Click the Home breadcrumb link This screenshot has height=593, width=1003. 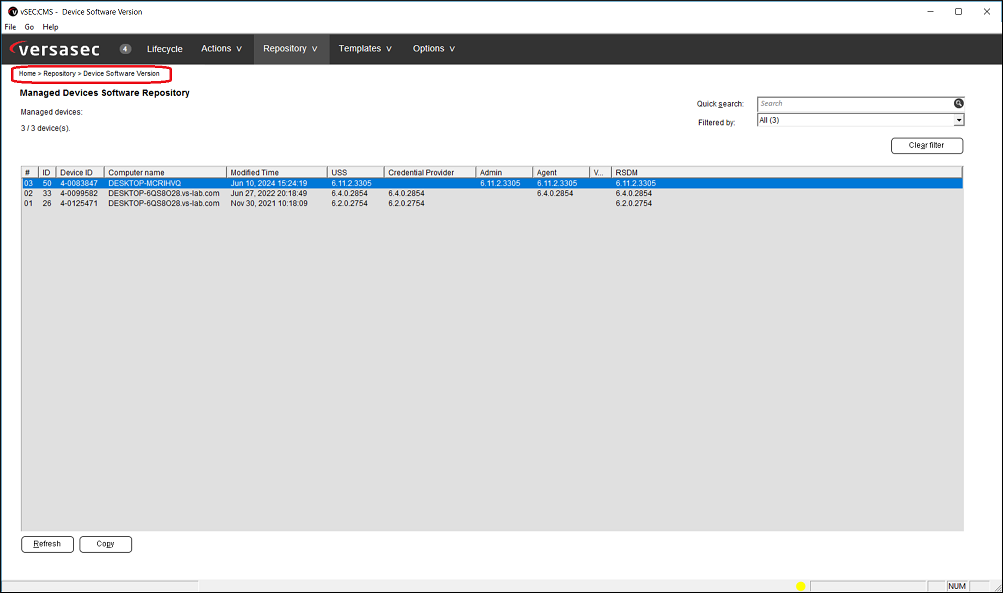point(27,74)
